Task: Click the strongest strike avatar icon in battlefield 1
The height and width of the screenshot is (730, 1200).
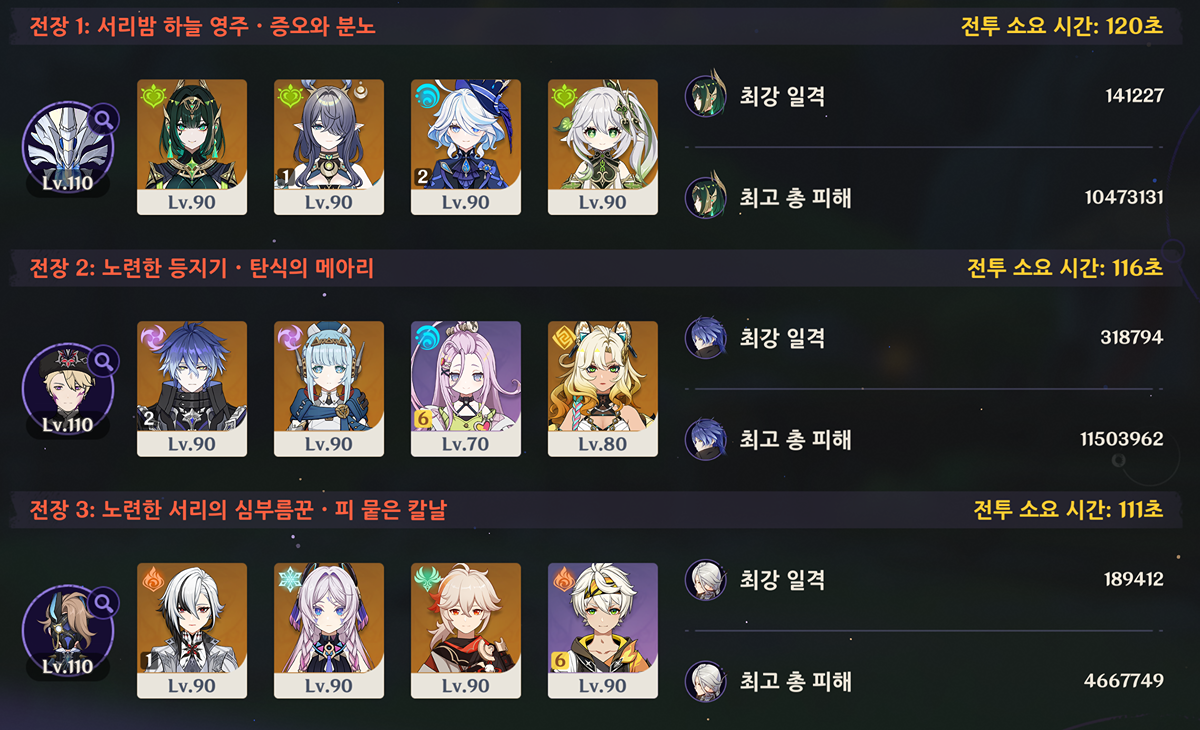Action: click(x=706, y=96)
